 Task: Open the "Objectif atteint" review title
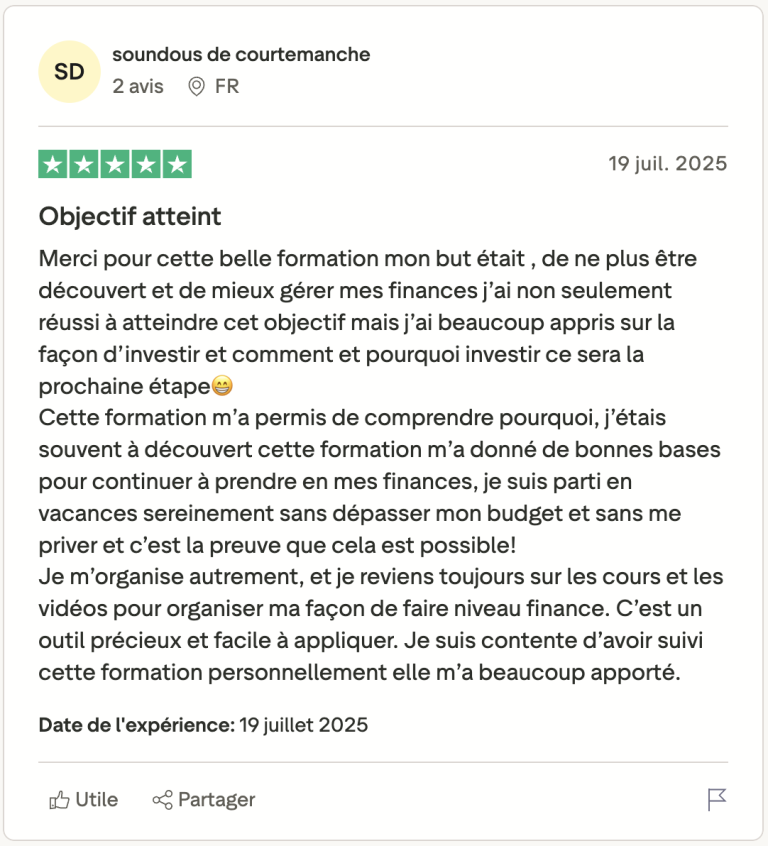[130, 216]
